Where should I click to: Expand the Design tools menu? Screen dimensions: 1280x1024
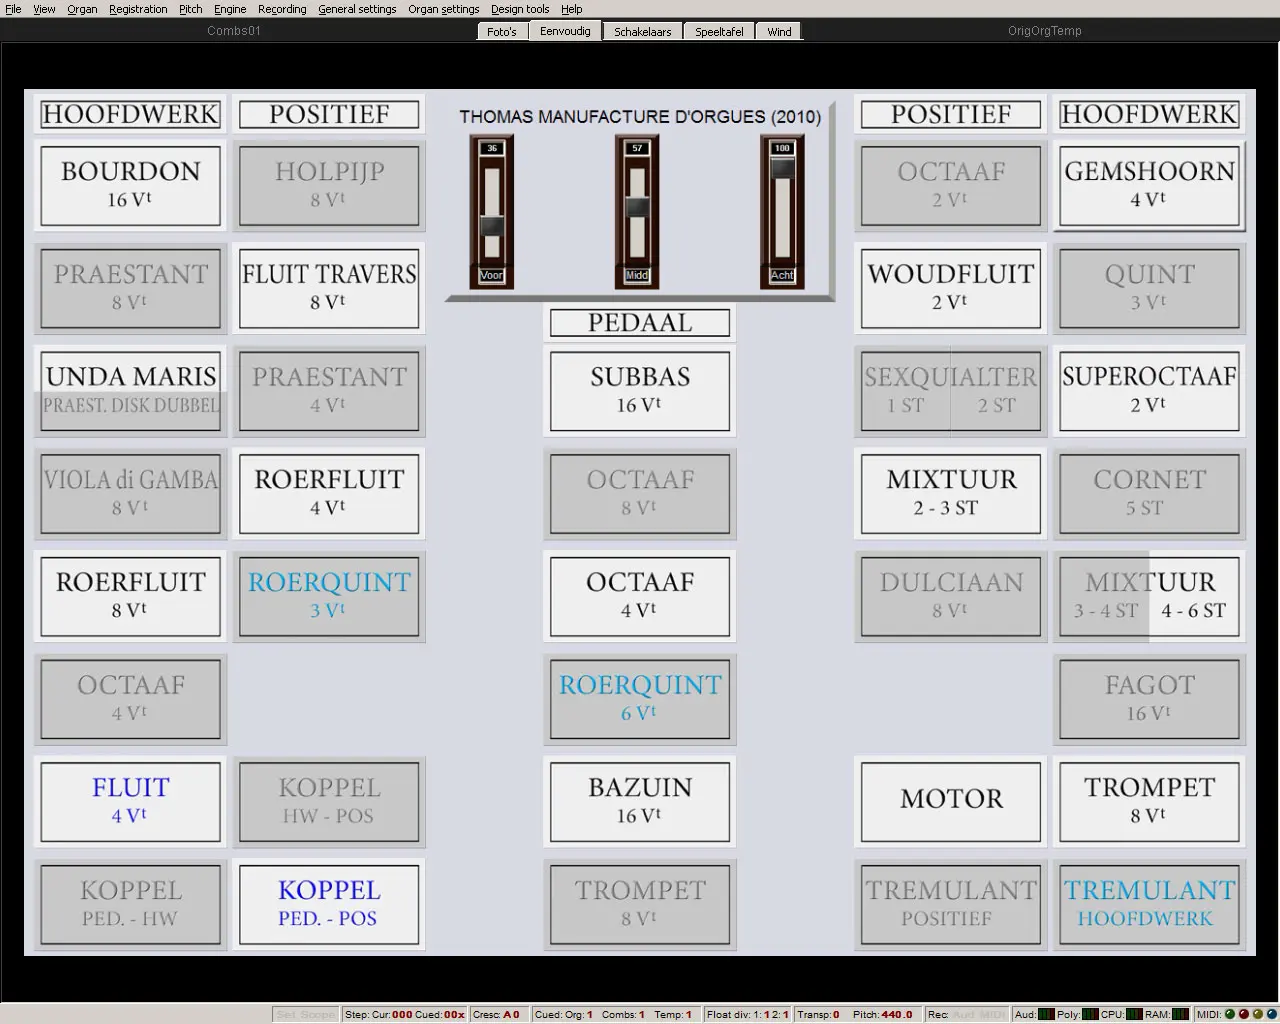click(520, 9)
